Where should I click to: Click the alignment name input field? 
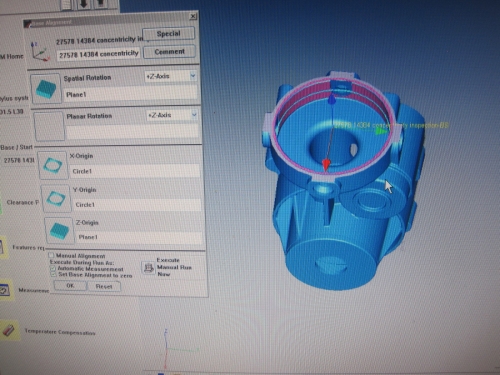(x=98, y=54)
